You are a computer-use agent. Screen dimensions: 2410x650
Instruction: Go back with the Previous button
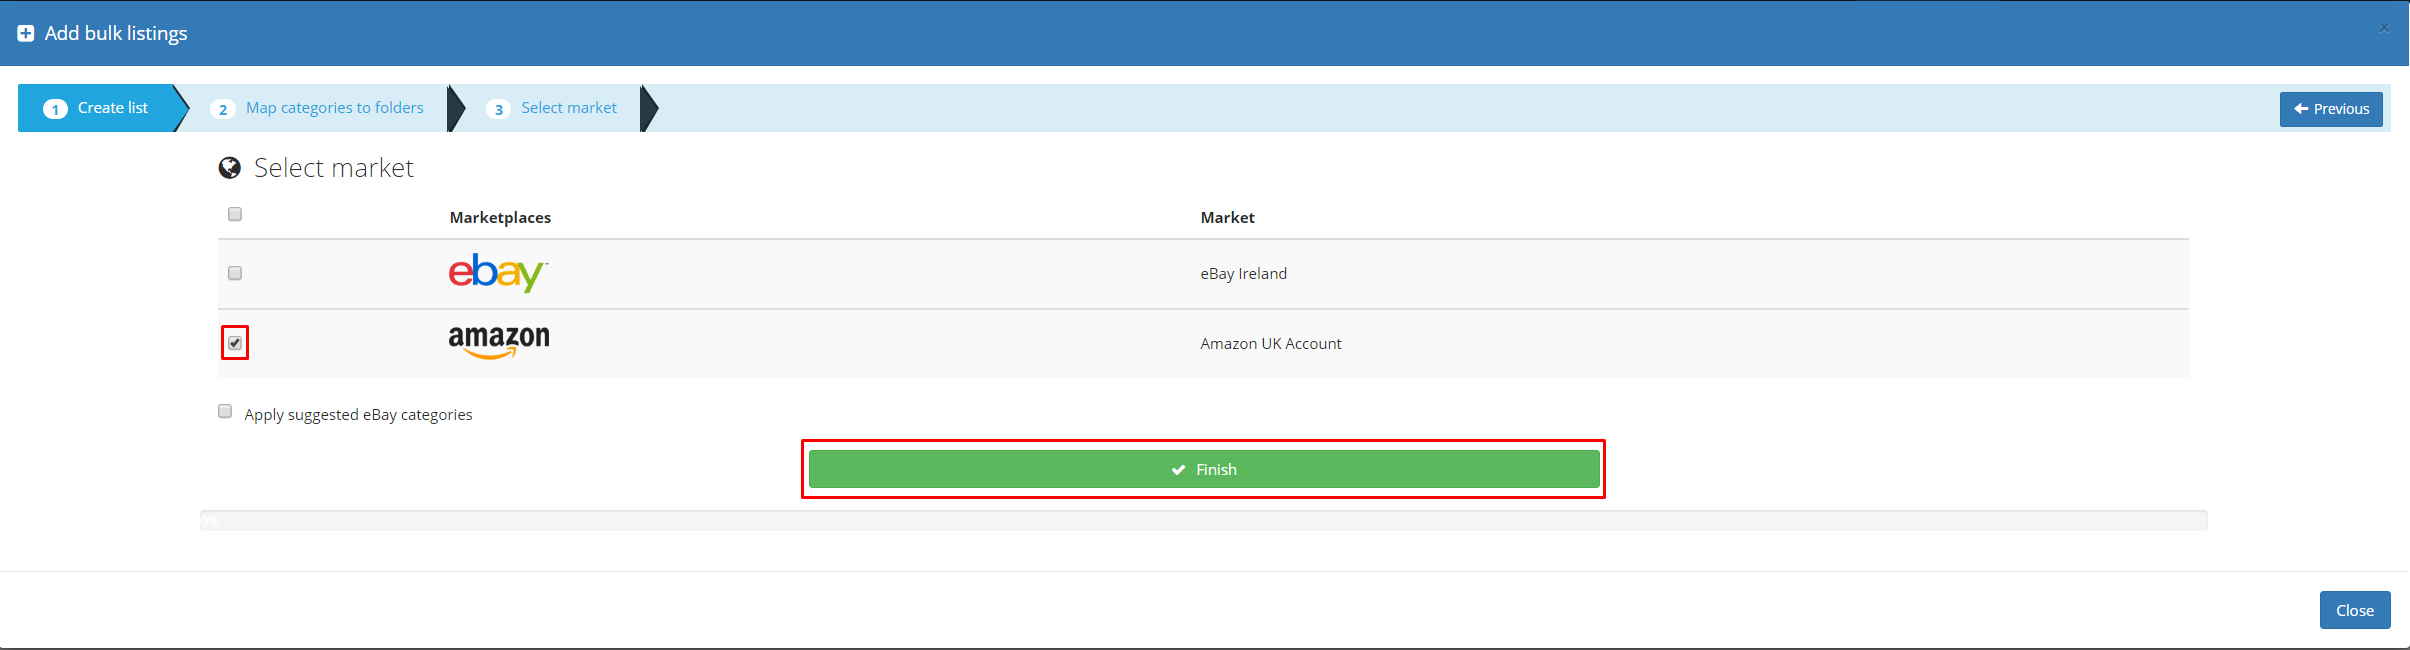[2331, 109]
